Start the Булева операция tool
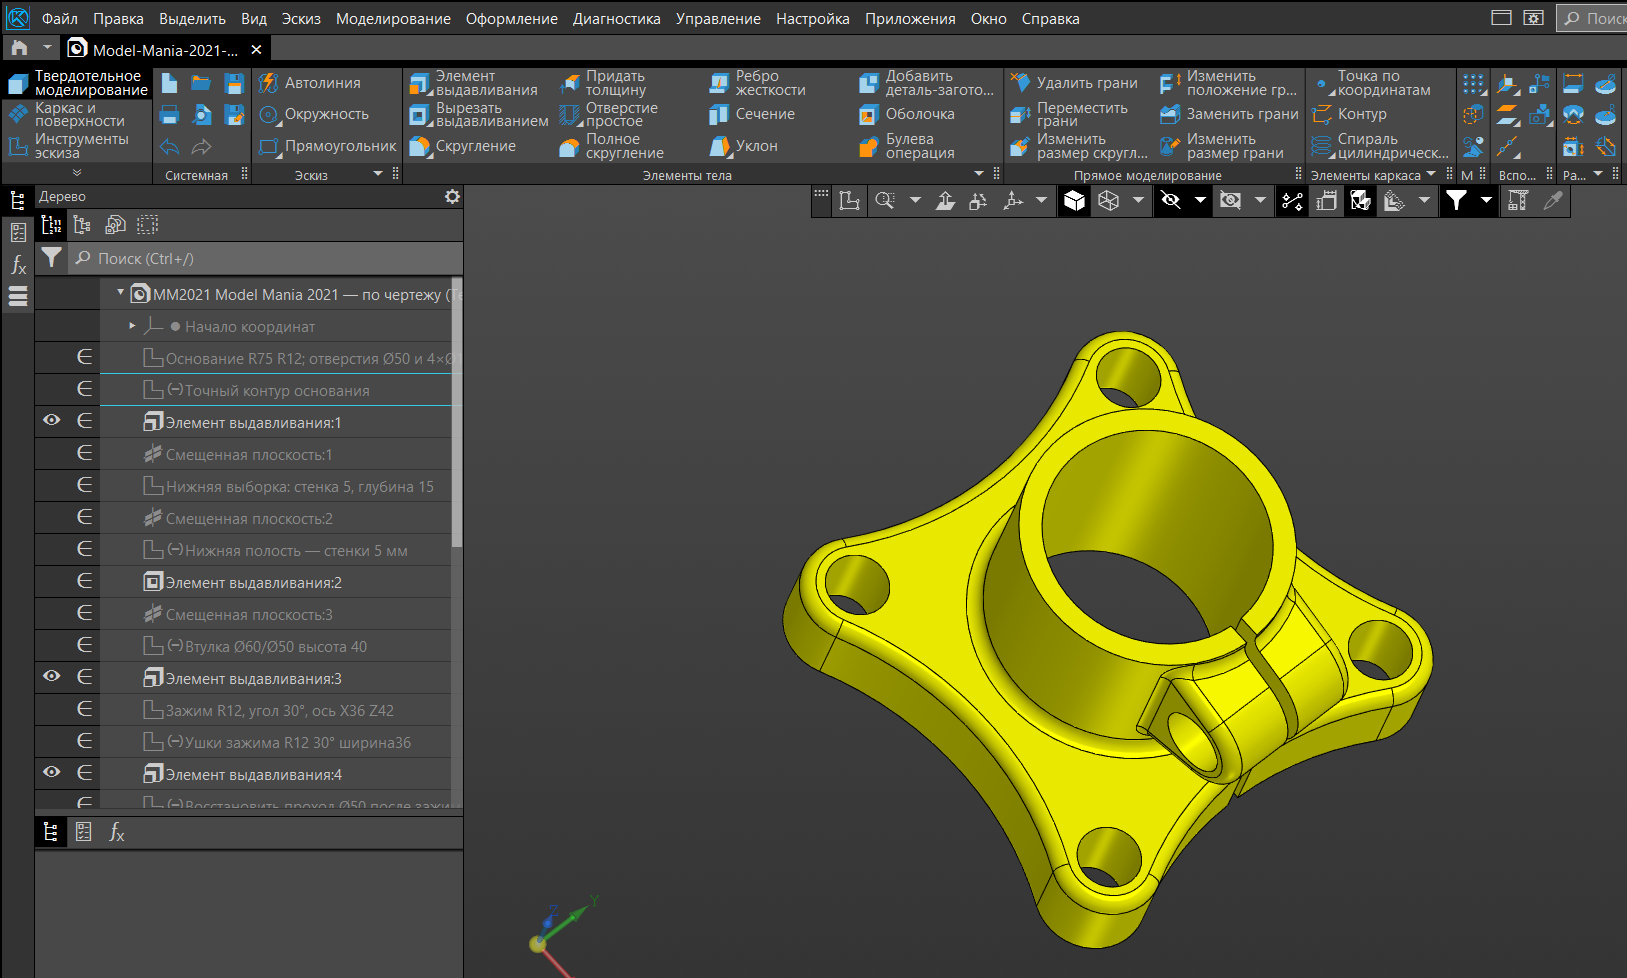This screenshot has height=978, width=1627. (x=907, y=146)
